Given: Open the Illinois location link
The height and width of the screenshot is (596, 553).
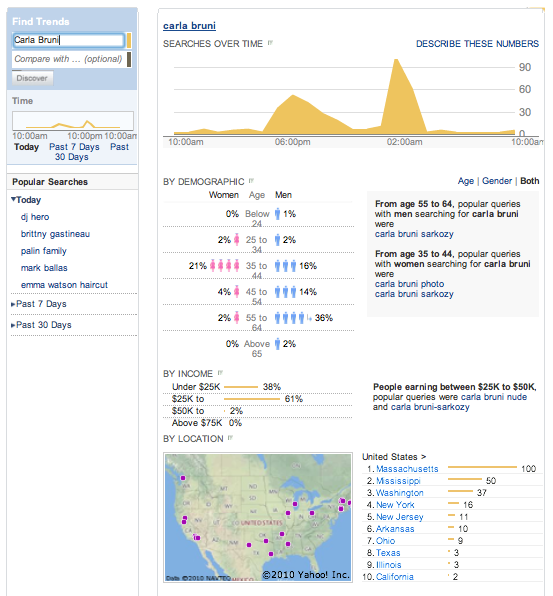Looking at the screenshot, I should [x=388, y=565].
